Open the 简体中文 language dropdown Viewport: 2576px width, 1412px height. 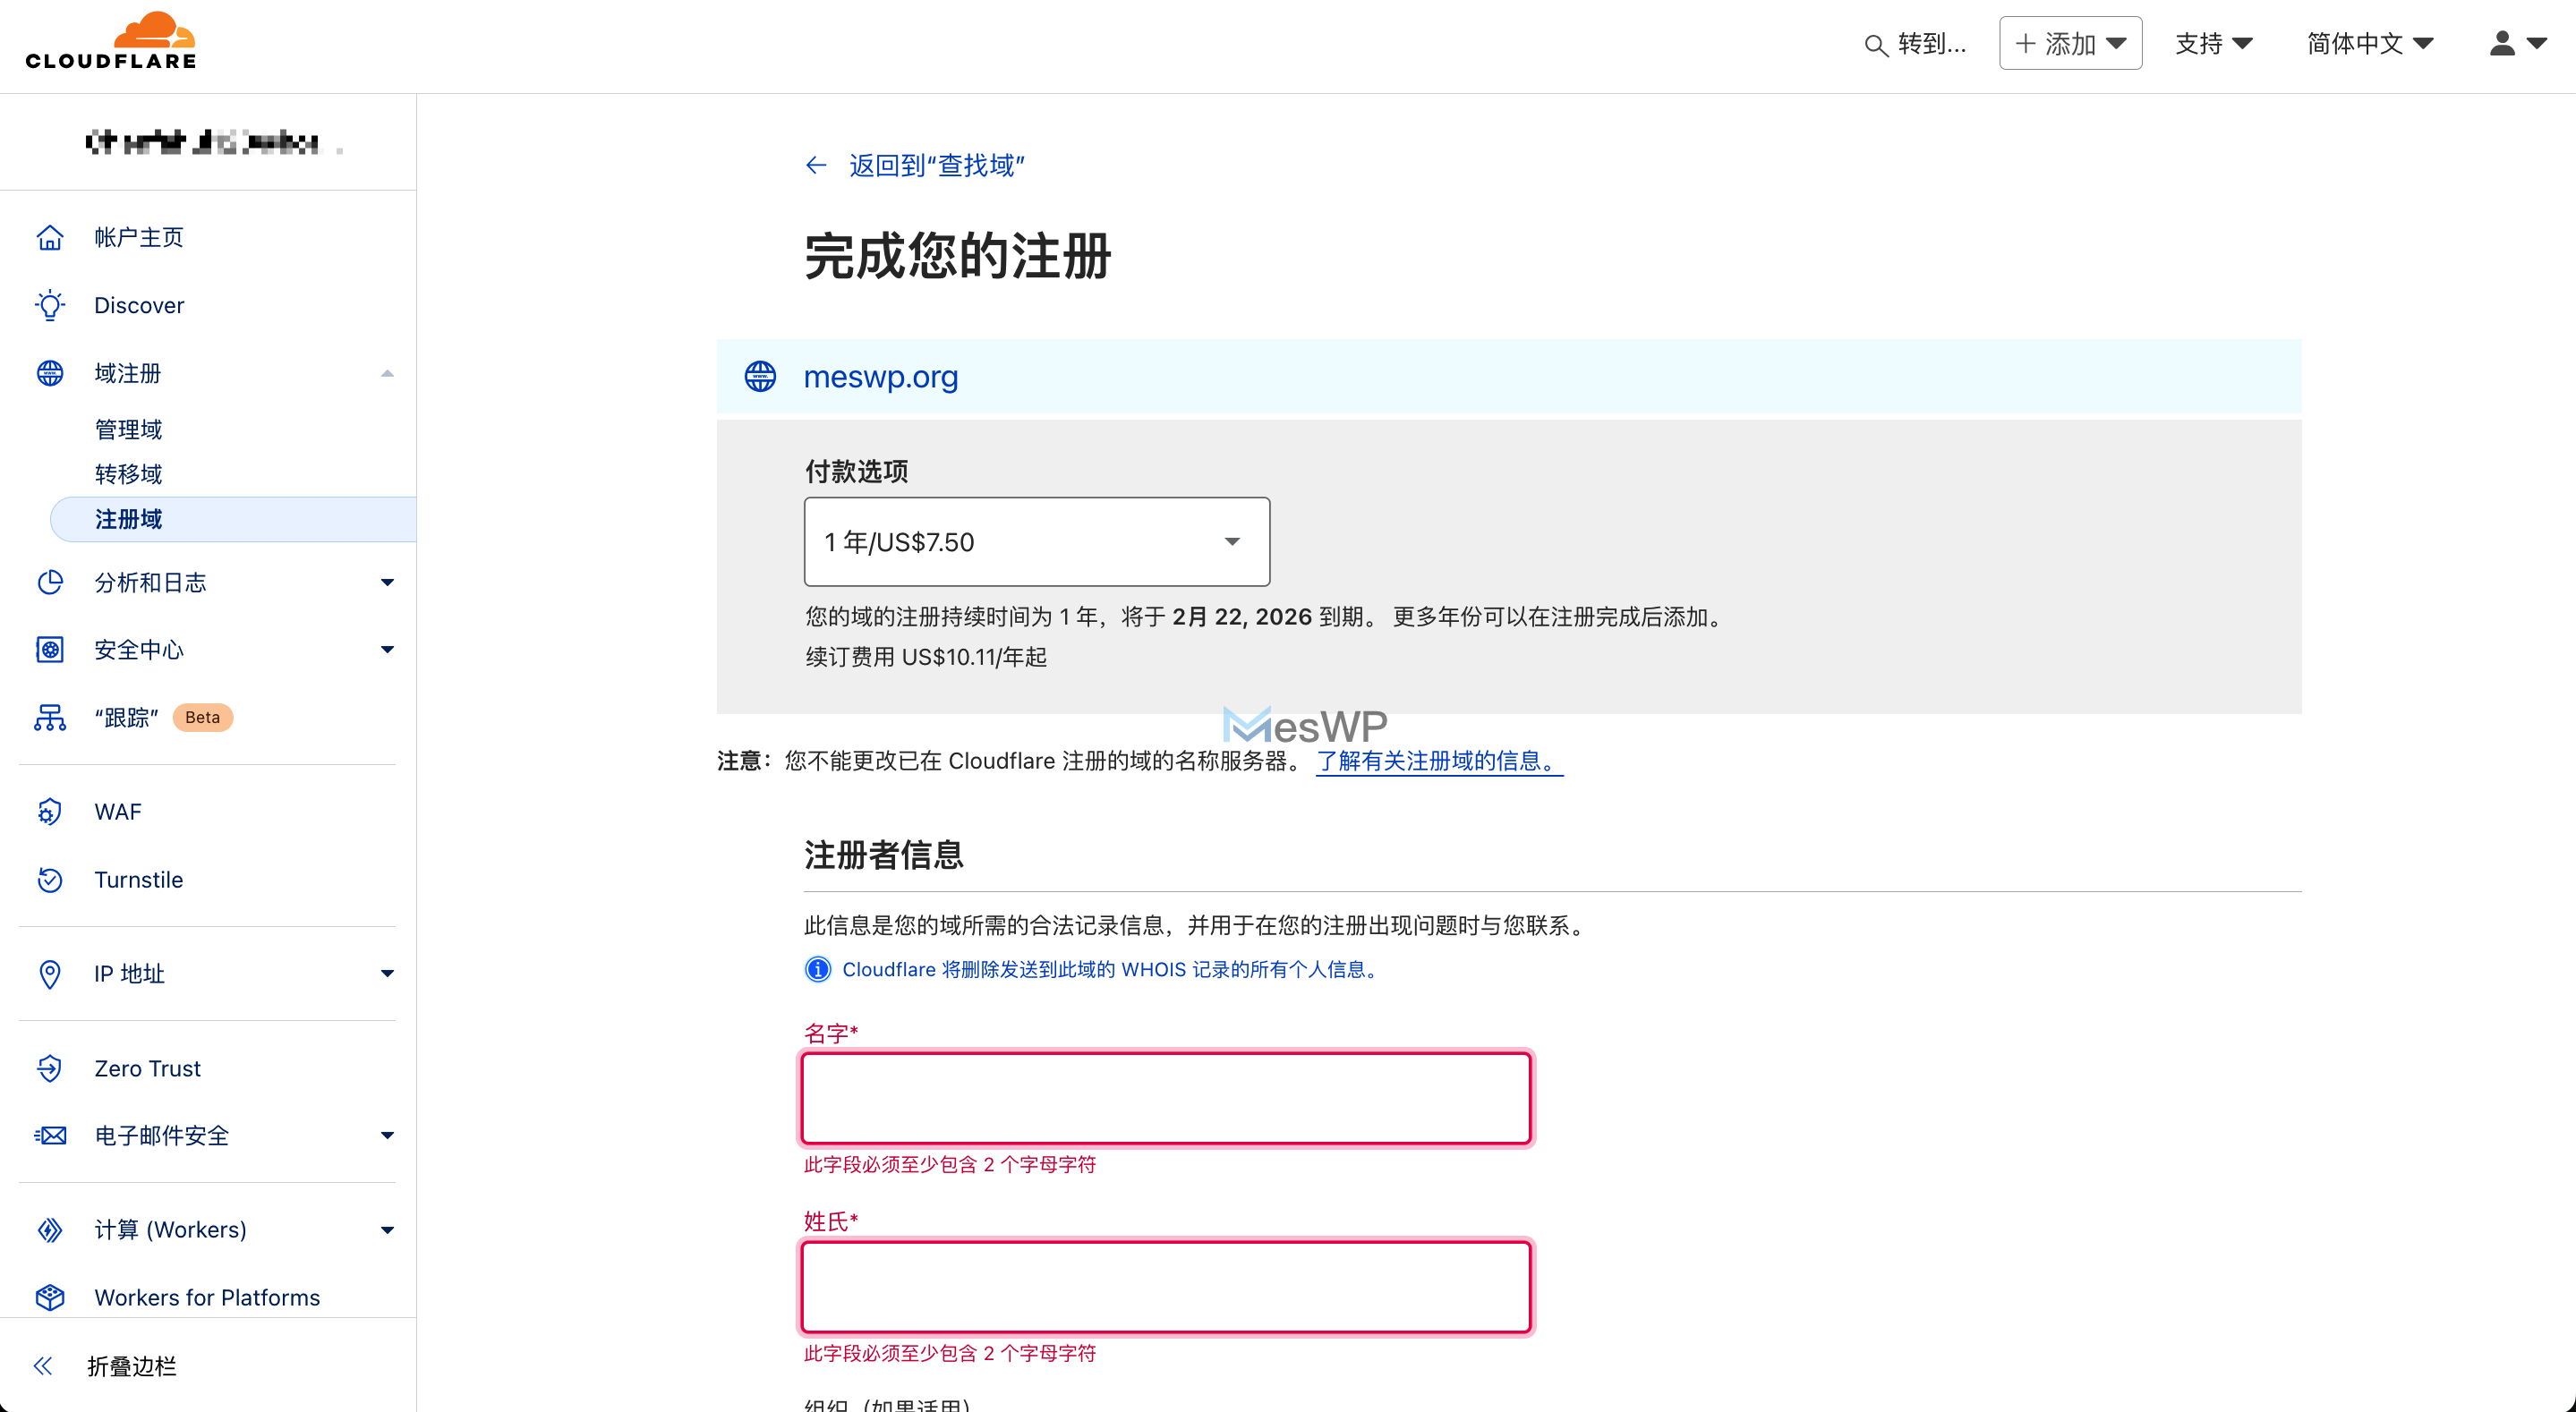[2369, 43]
